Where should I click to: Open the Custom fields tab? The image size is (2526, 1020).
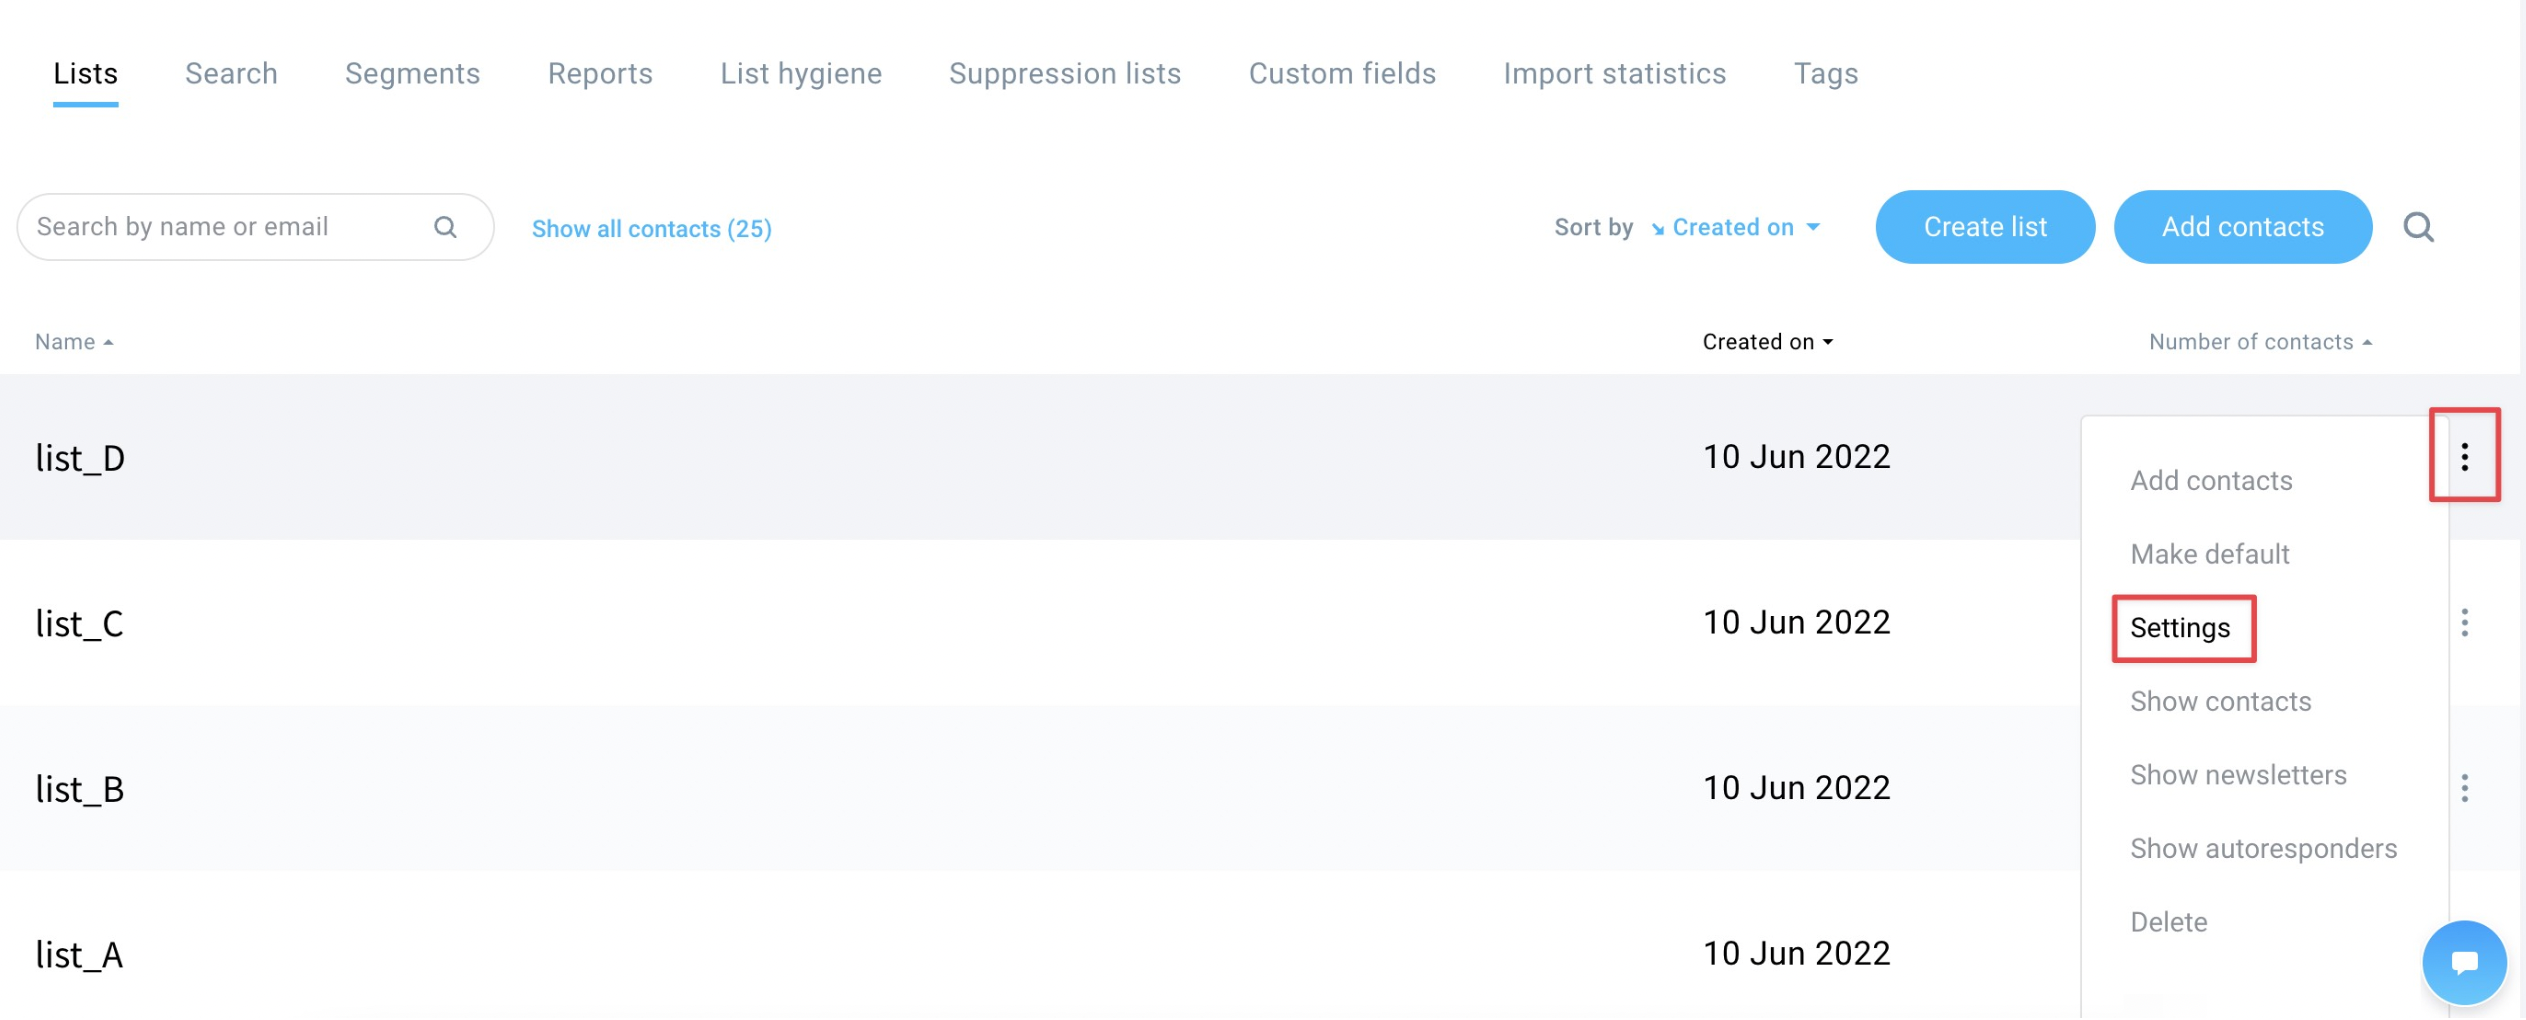pos(1342,73)
